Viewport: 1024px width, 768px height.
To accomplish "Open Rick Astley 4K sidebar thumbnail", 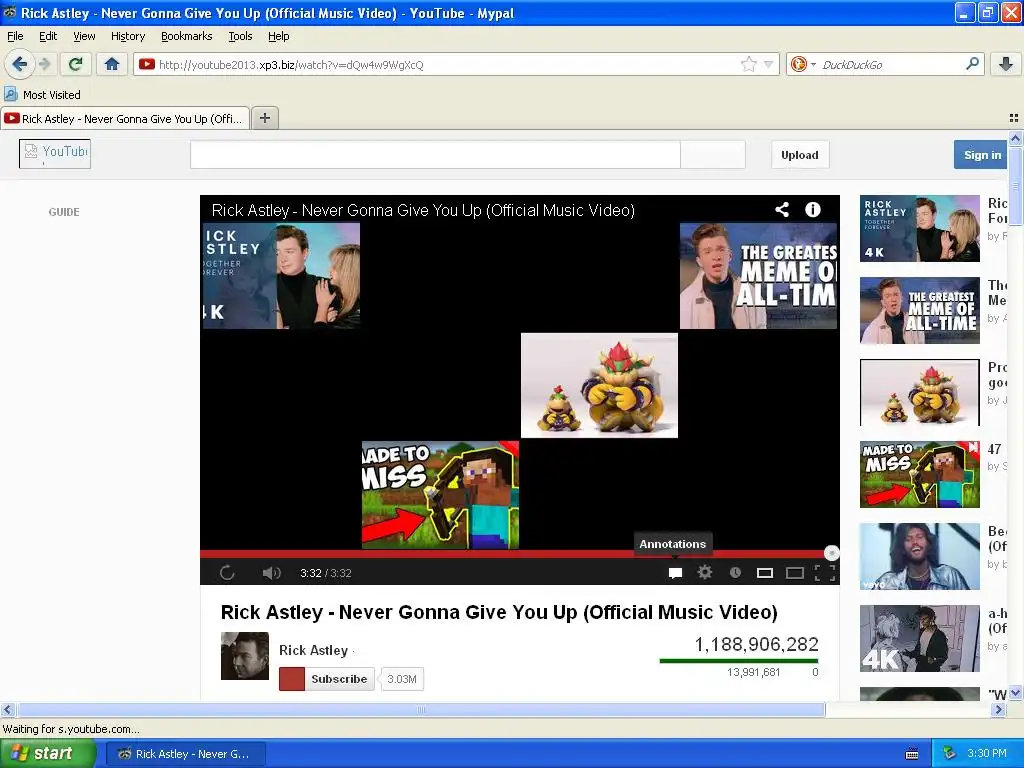I will tap(920, 228).
